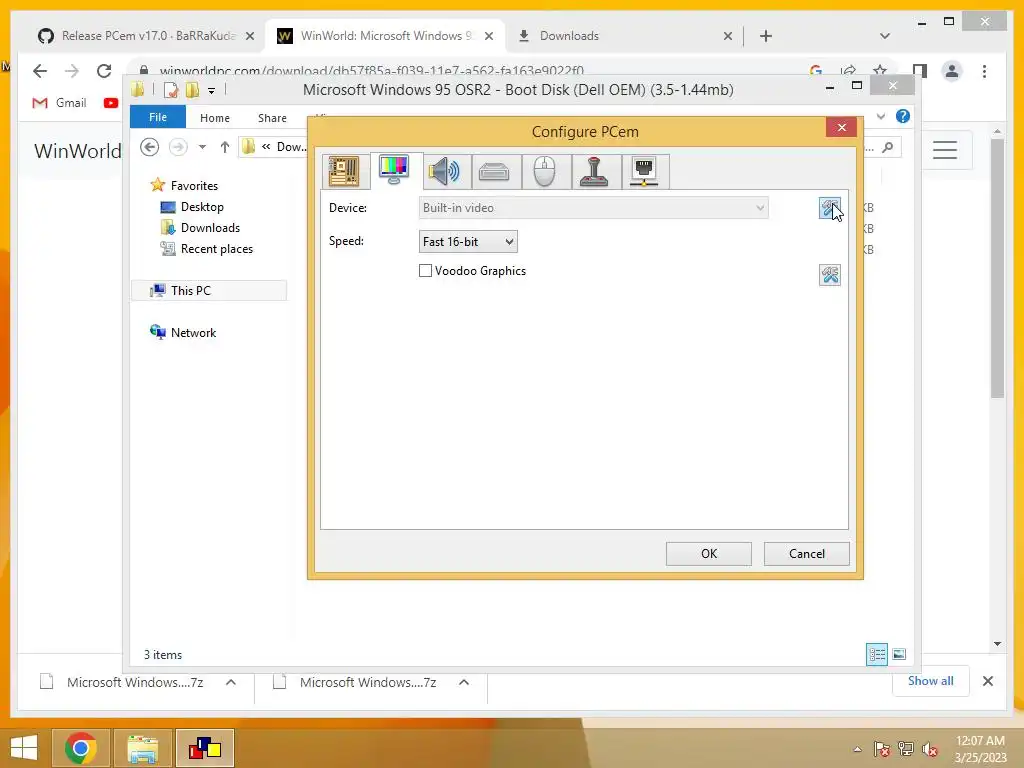This screenshot has width=1024, height=768.
Task: Click the properties icon in Explorer title bar
Action: (170, 90)
